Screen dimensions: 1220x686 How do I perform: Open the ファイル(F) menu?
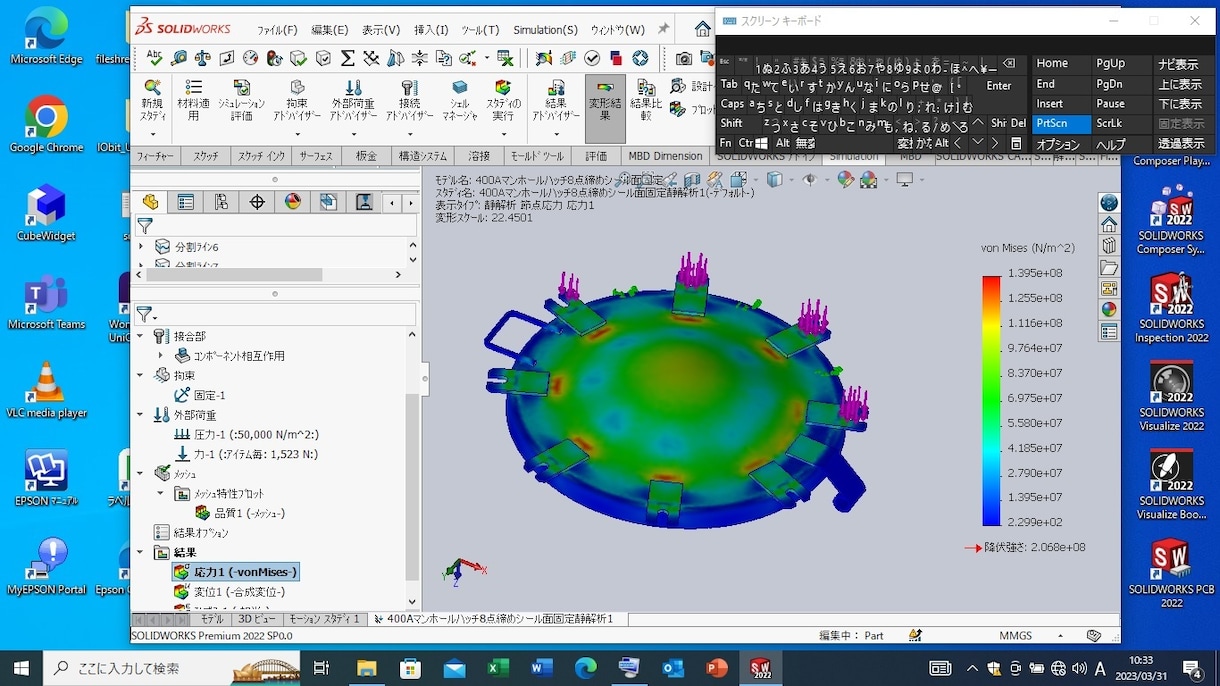[277, 30]
